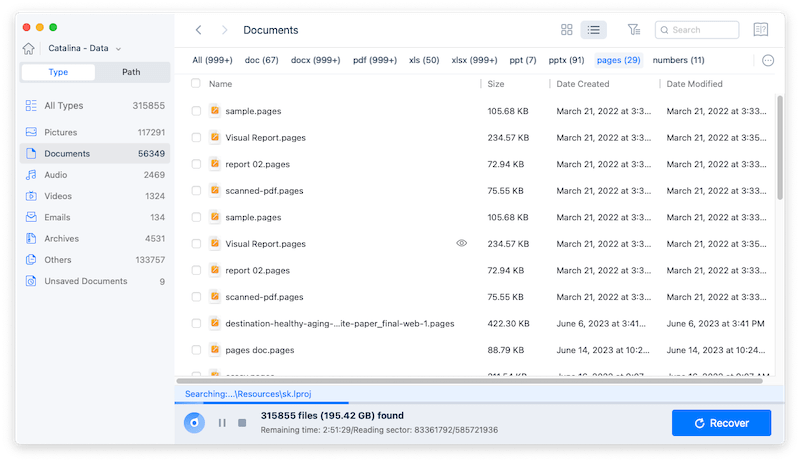Stop the scan
This screenshot has width=800, height=462.
coord(242,423)
